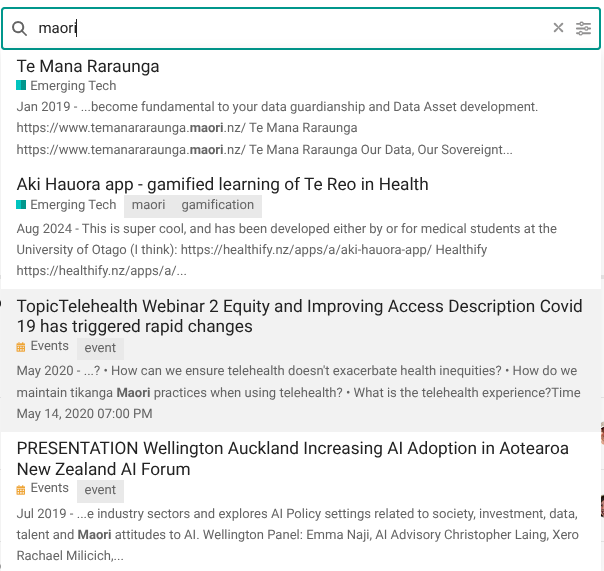
Task: Click the Emerging Tech category square under Te Mana Raraunga
Action: [x=21, y=86]
